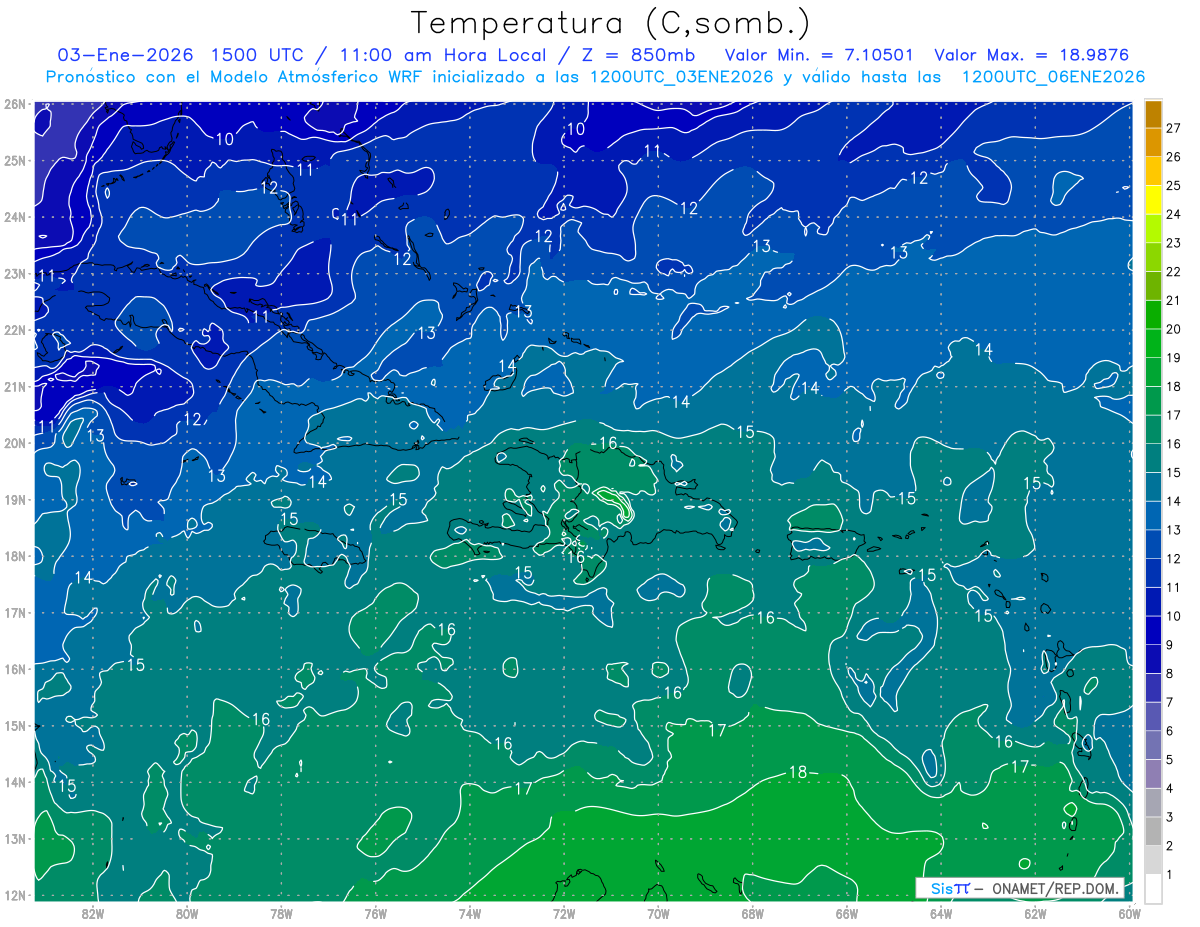The width and height of the screenshot is (1200, 927).
Task: Click the '20N' latitude axis label
Action: pos(14,443)
